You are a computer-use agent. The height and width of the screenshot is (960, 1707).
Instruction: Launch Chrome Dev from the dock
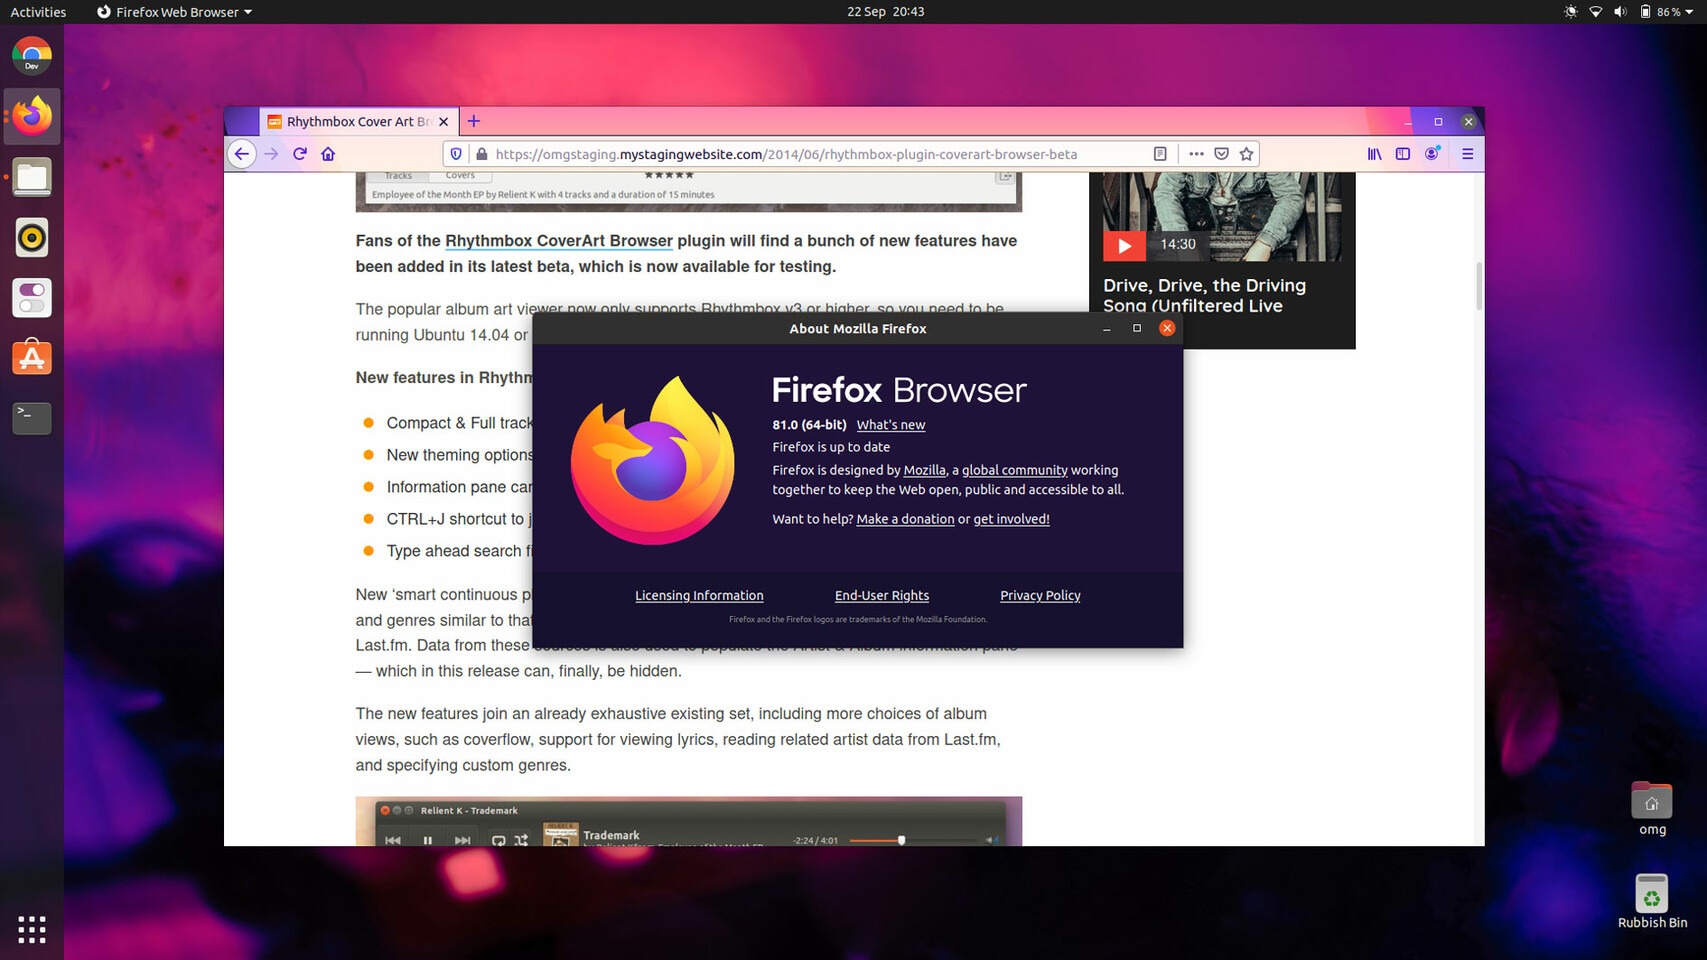point(32,56)
